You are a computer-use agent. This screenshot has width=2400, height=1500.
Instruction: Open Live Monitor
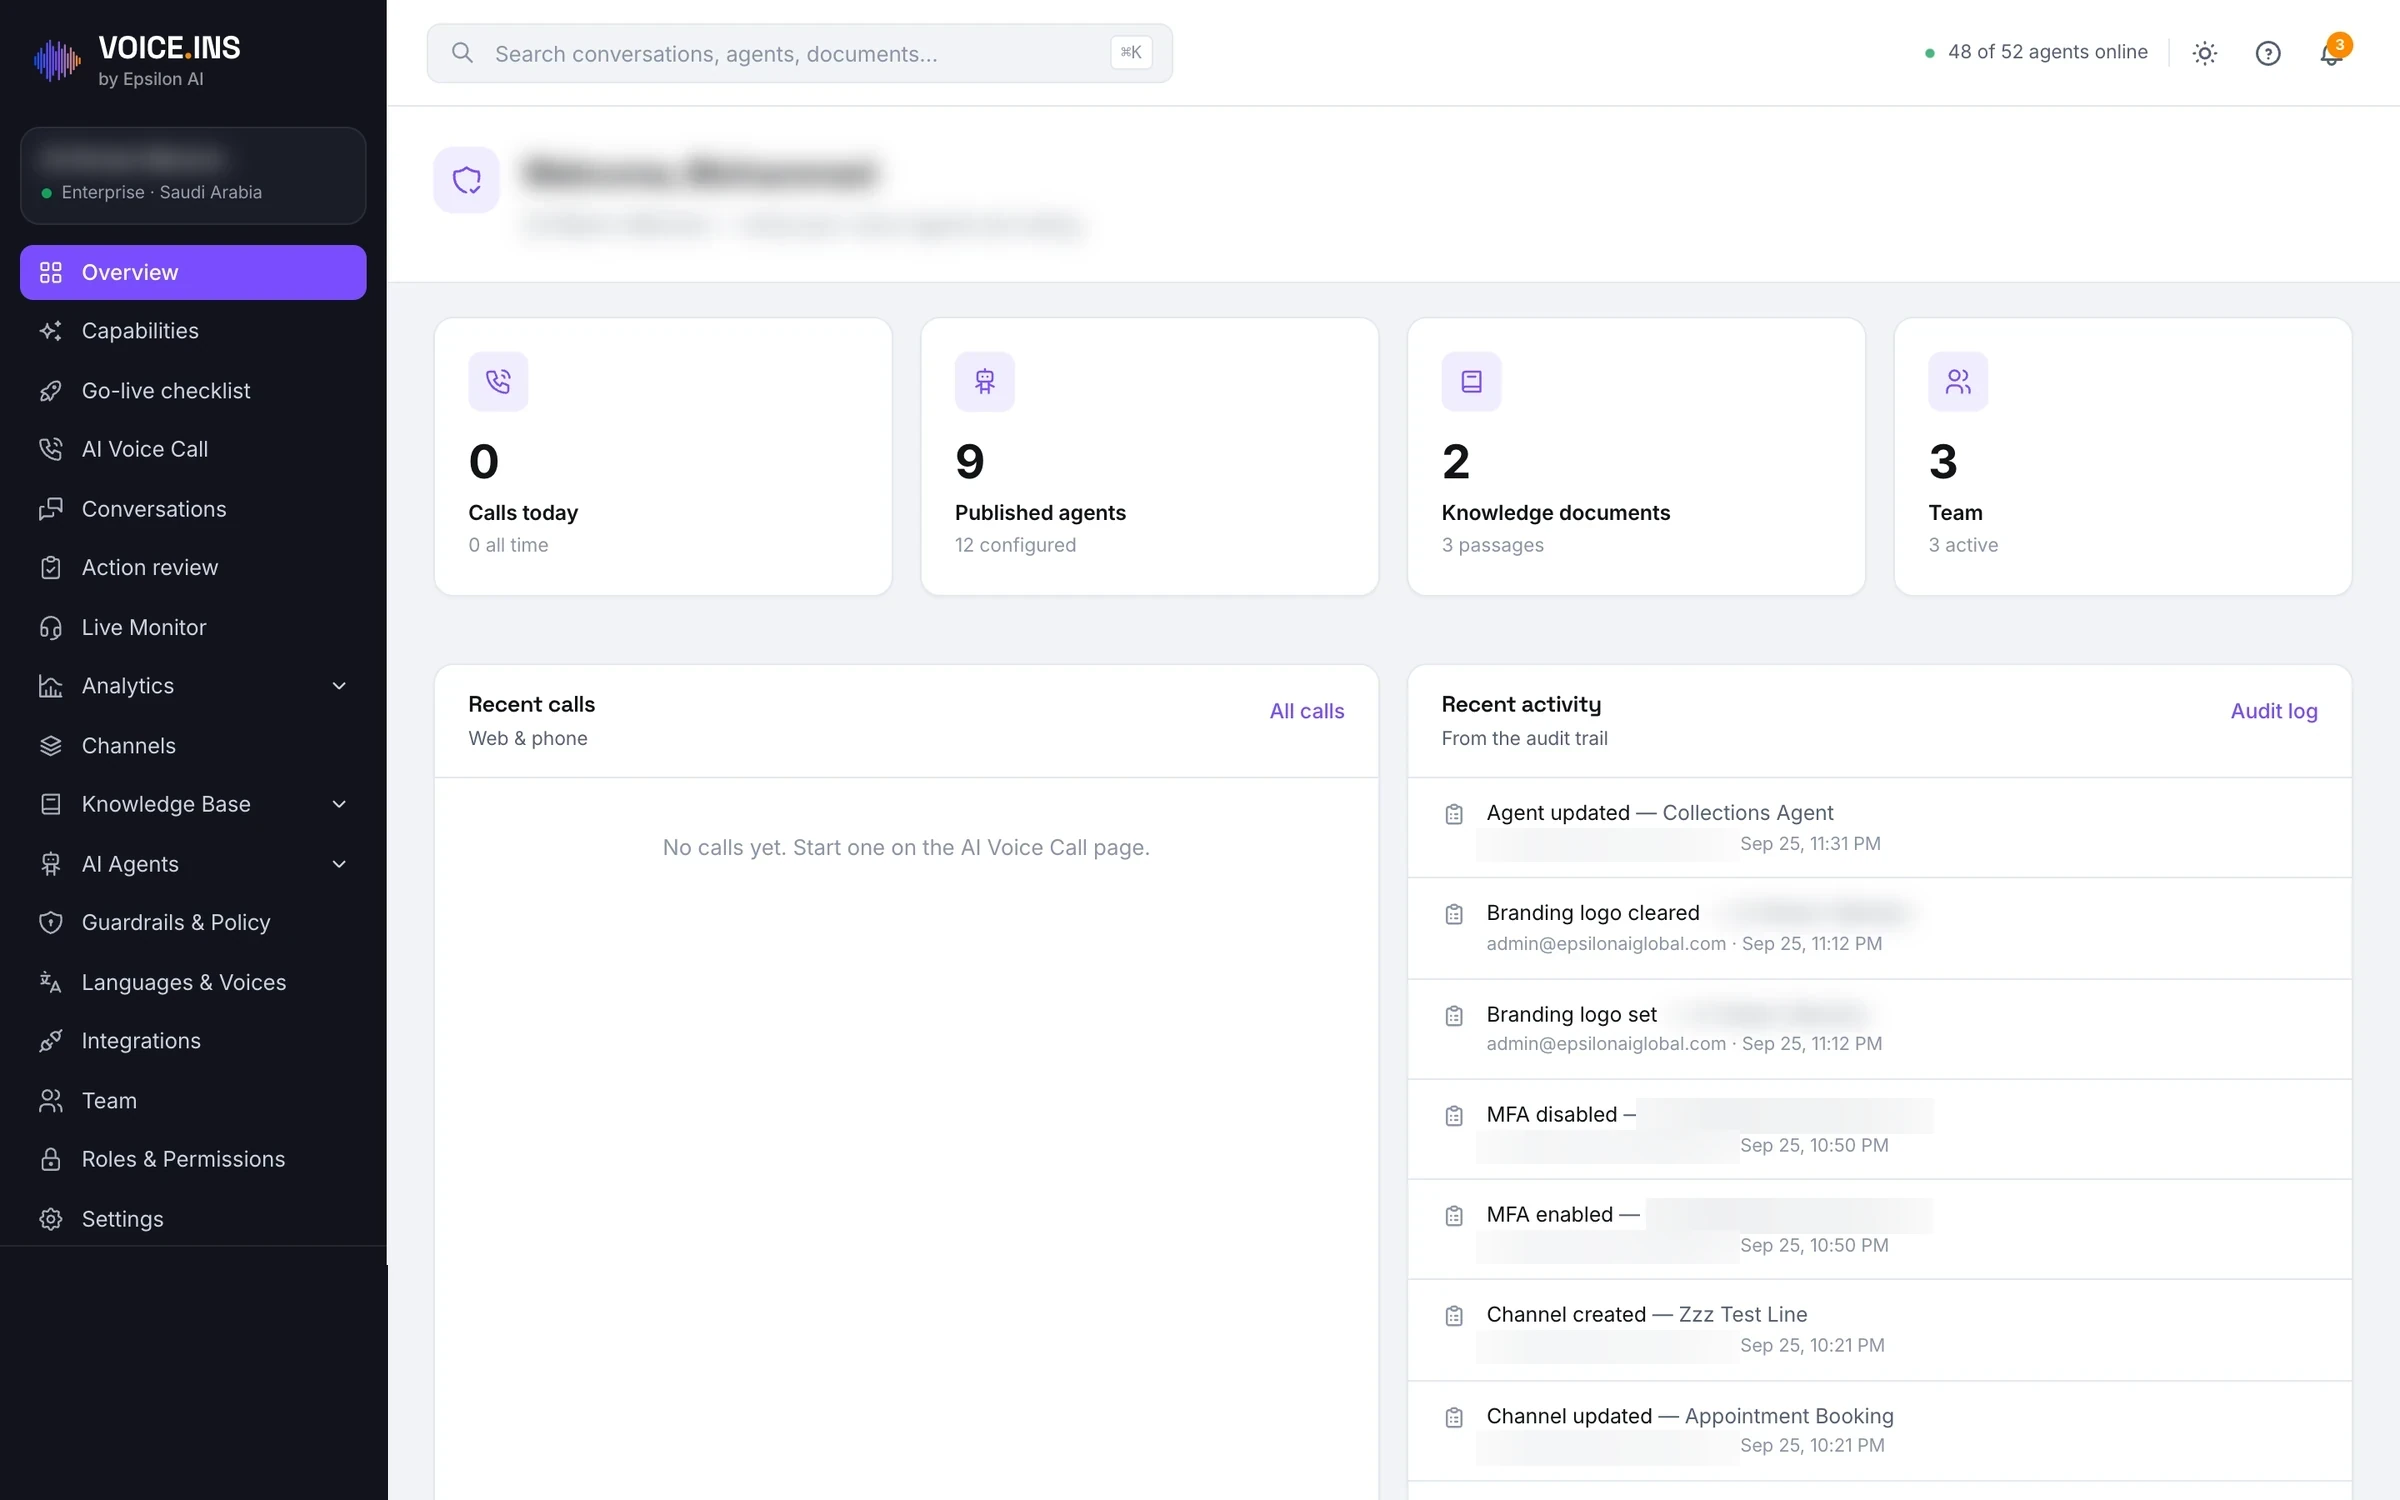(193, 627)
